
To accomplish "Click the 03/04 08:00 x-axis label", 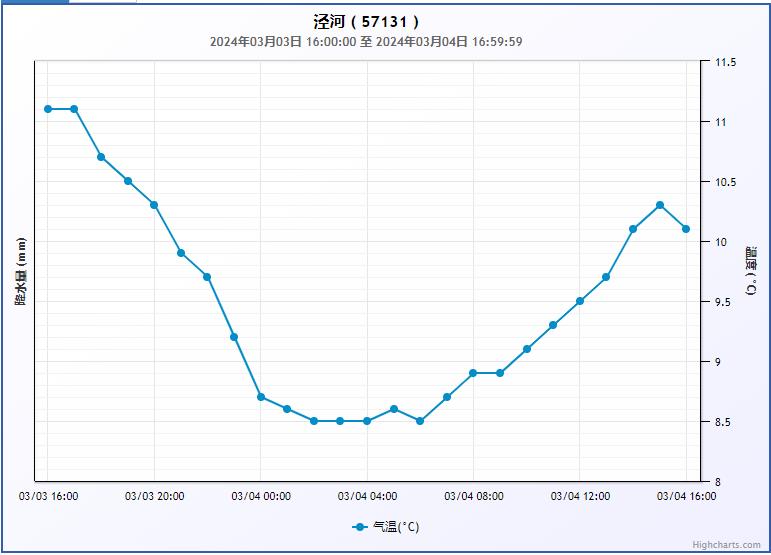I will tap(473, 496).
